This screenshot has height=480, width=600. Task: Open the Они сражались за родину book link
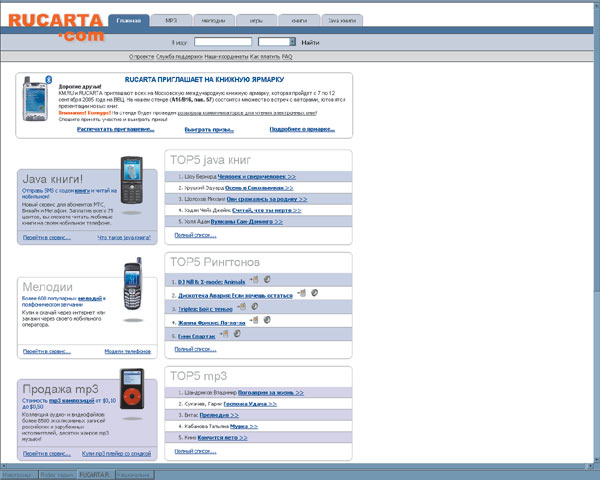pos(267,199)
